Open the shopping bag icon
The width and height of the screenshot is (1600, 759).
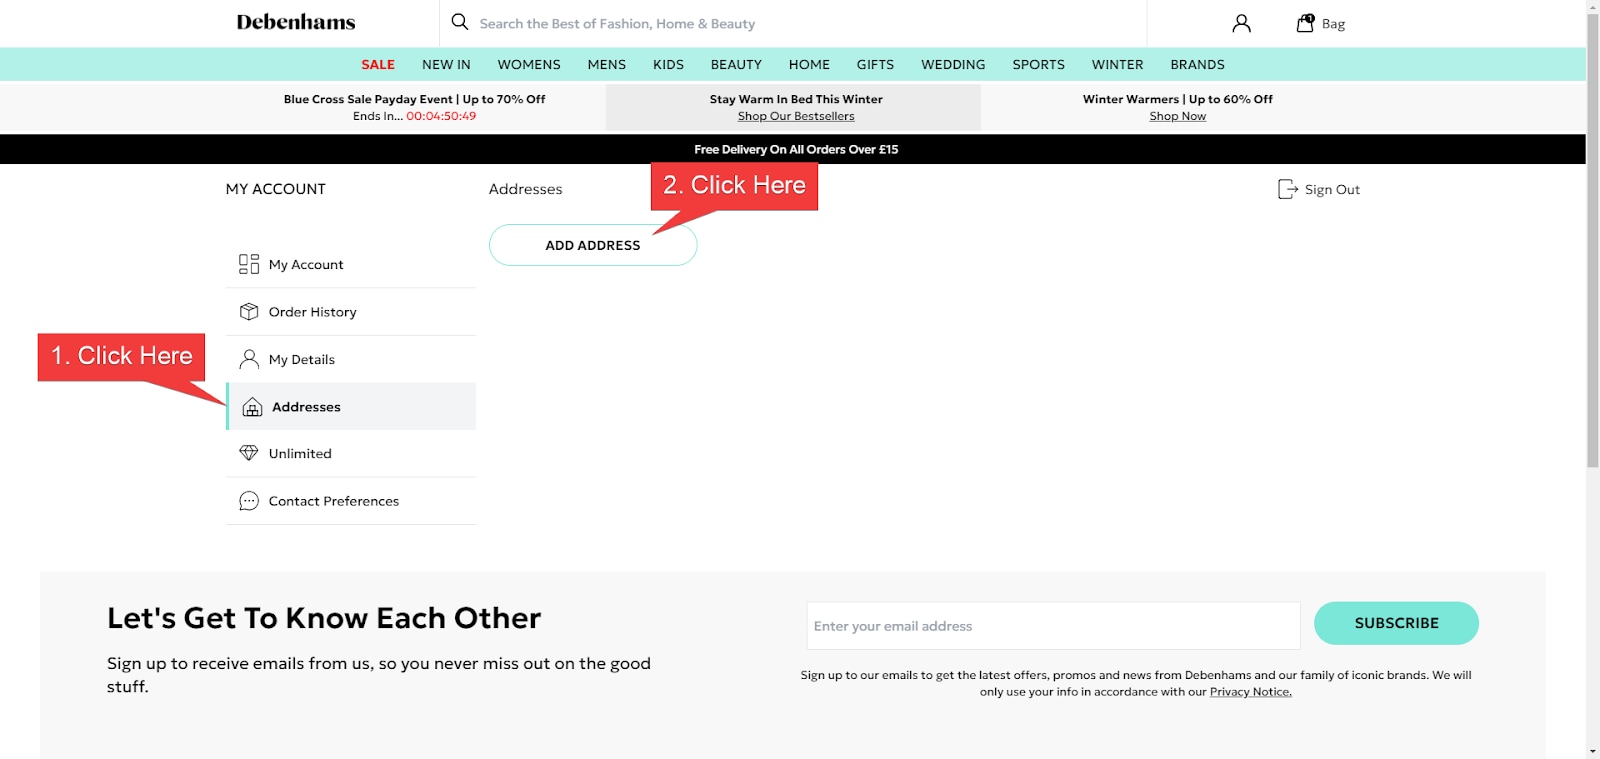(1305, 23)
